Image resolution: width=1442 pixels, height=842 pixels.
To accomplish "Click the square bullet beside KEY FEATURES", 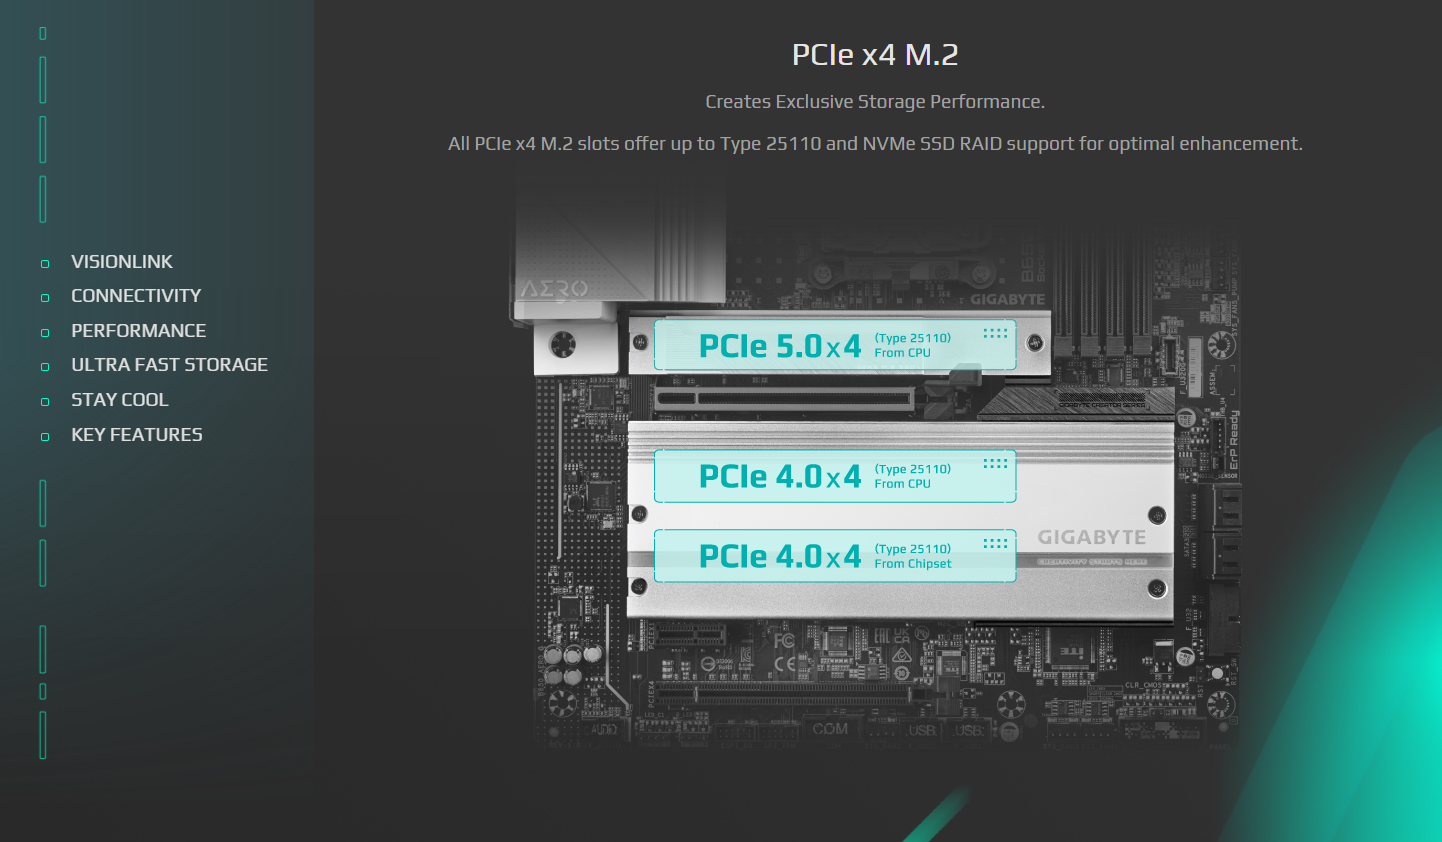I will tap(44, 437).
